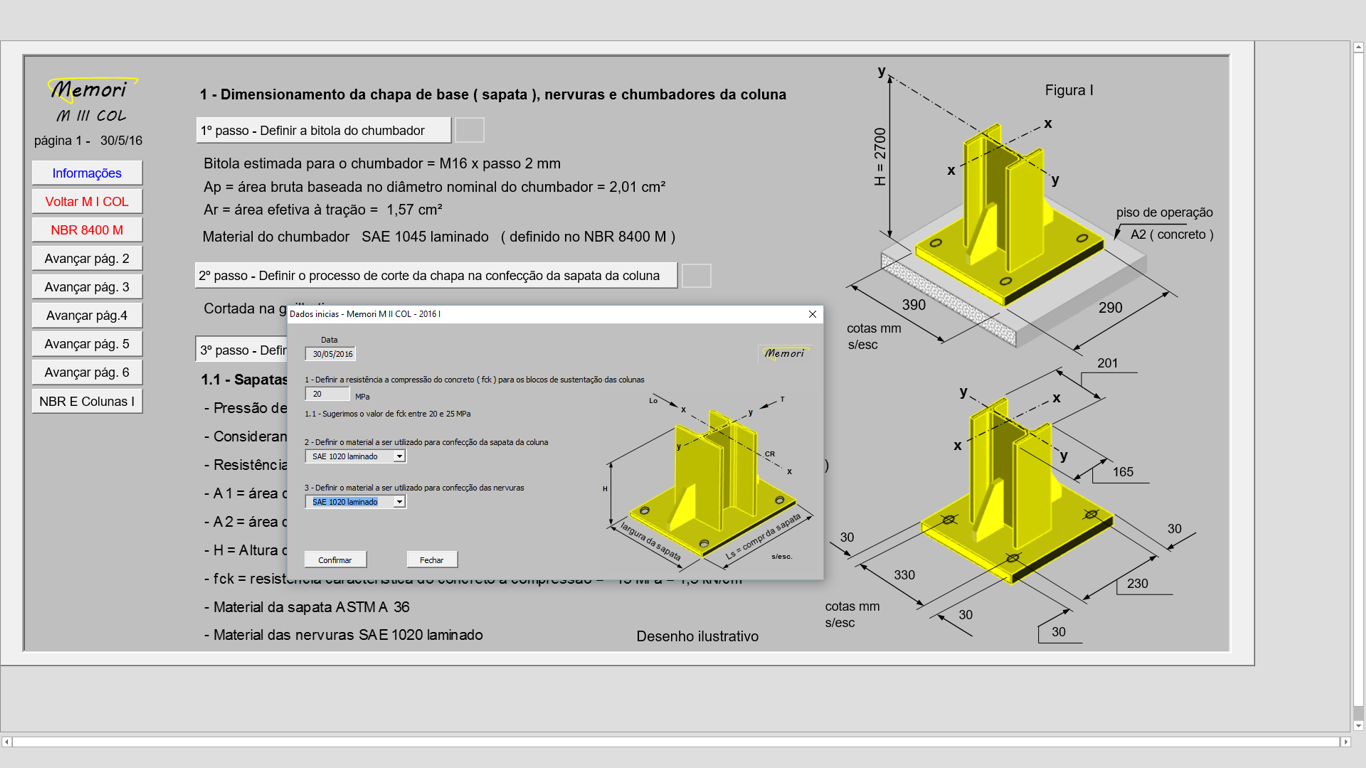
Task: Click the 330 dimension in the lower drawing
Action: (x=904, y=575)
